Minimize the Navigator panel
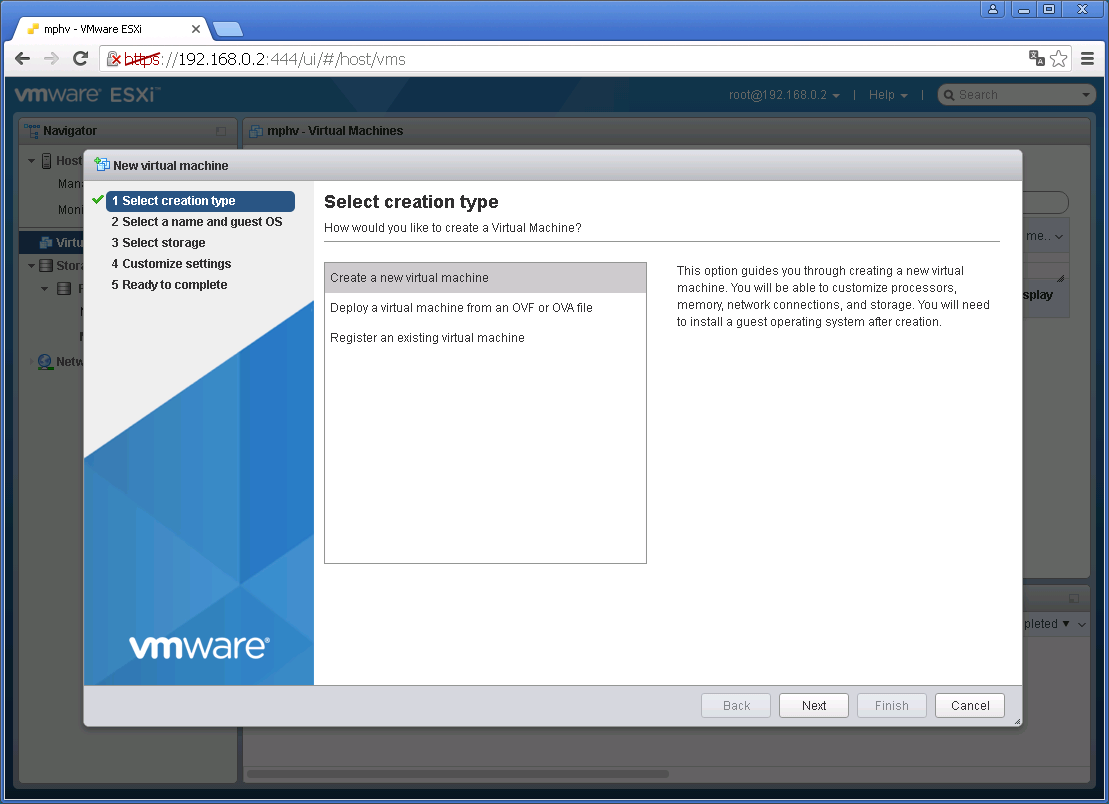This screenshot has height=804, width=1109. 221,132
